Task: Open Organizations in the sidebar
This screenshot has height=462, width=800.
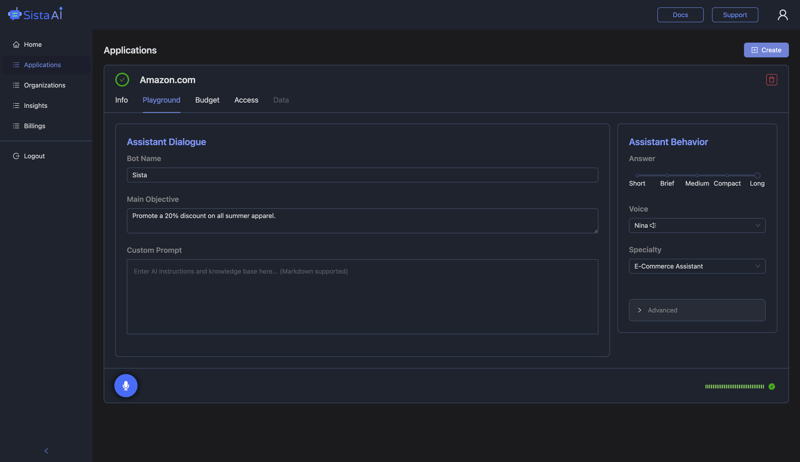Action: (x=46, y=85)
